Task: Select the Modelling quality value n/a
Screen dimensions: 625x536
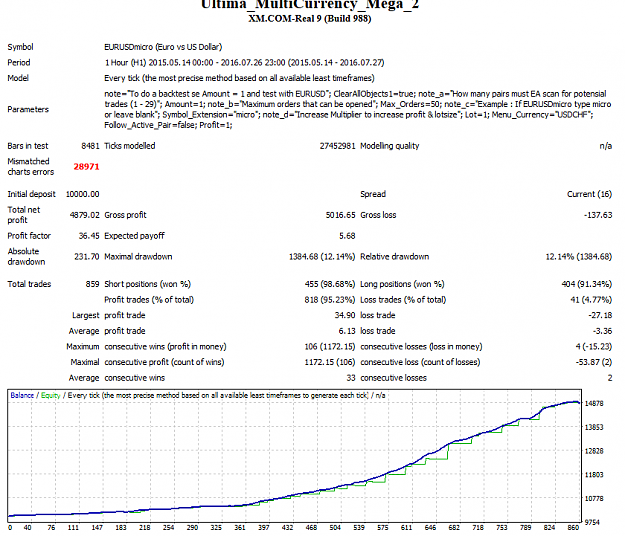Action: click(605, 146)
